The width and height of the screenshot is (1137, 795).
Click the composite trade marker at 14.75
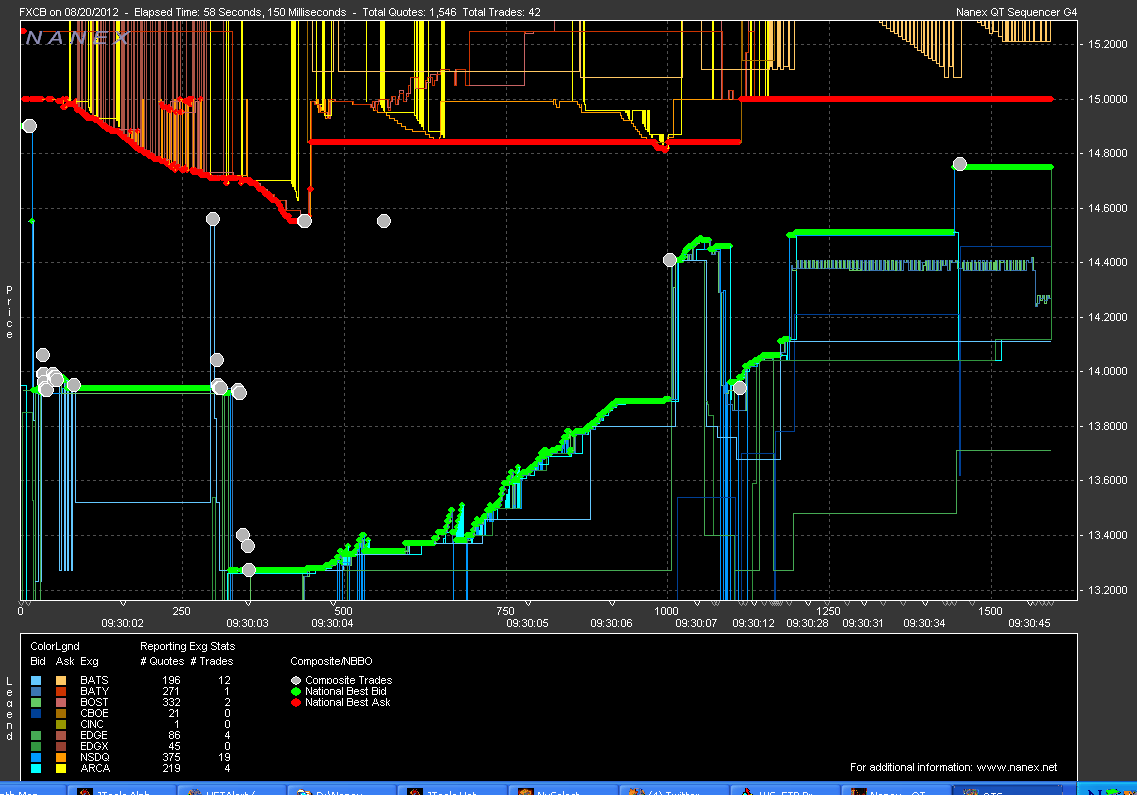coord(959,165)
